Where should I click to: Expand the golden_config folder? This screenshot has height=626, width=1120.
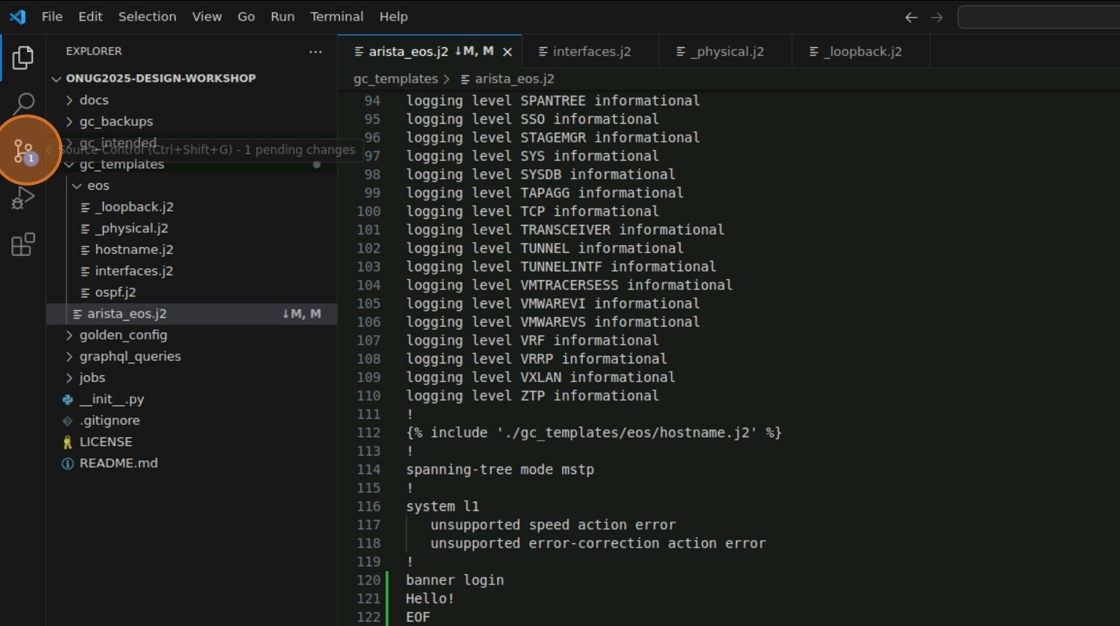(x=123, y=335)
